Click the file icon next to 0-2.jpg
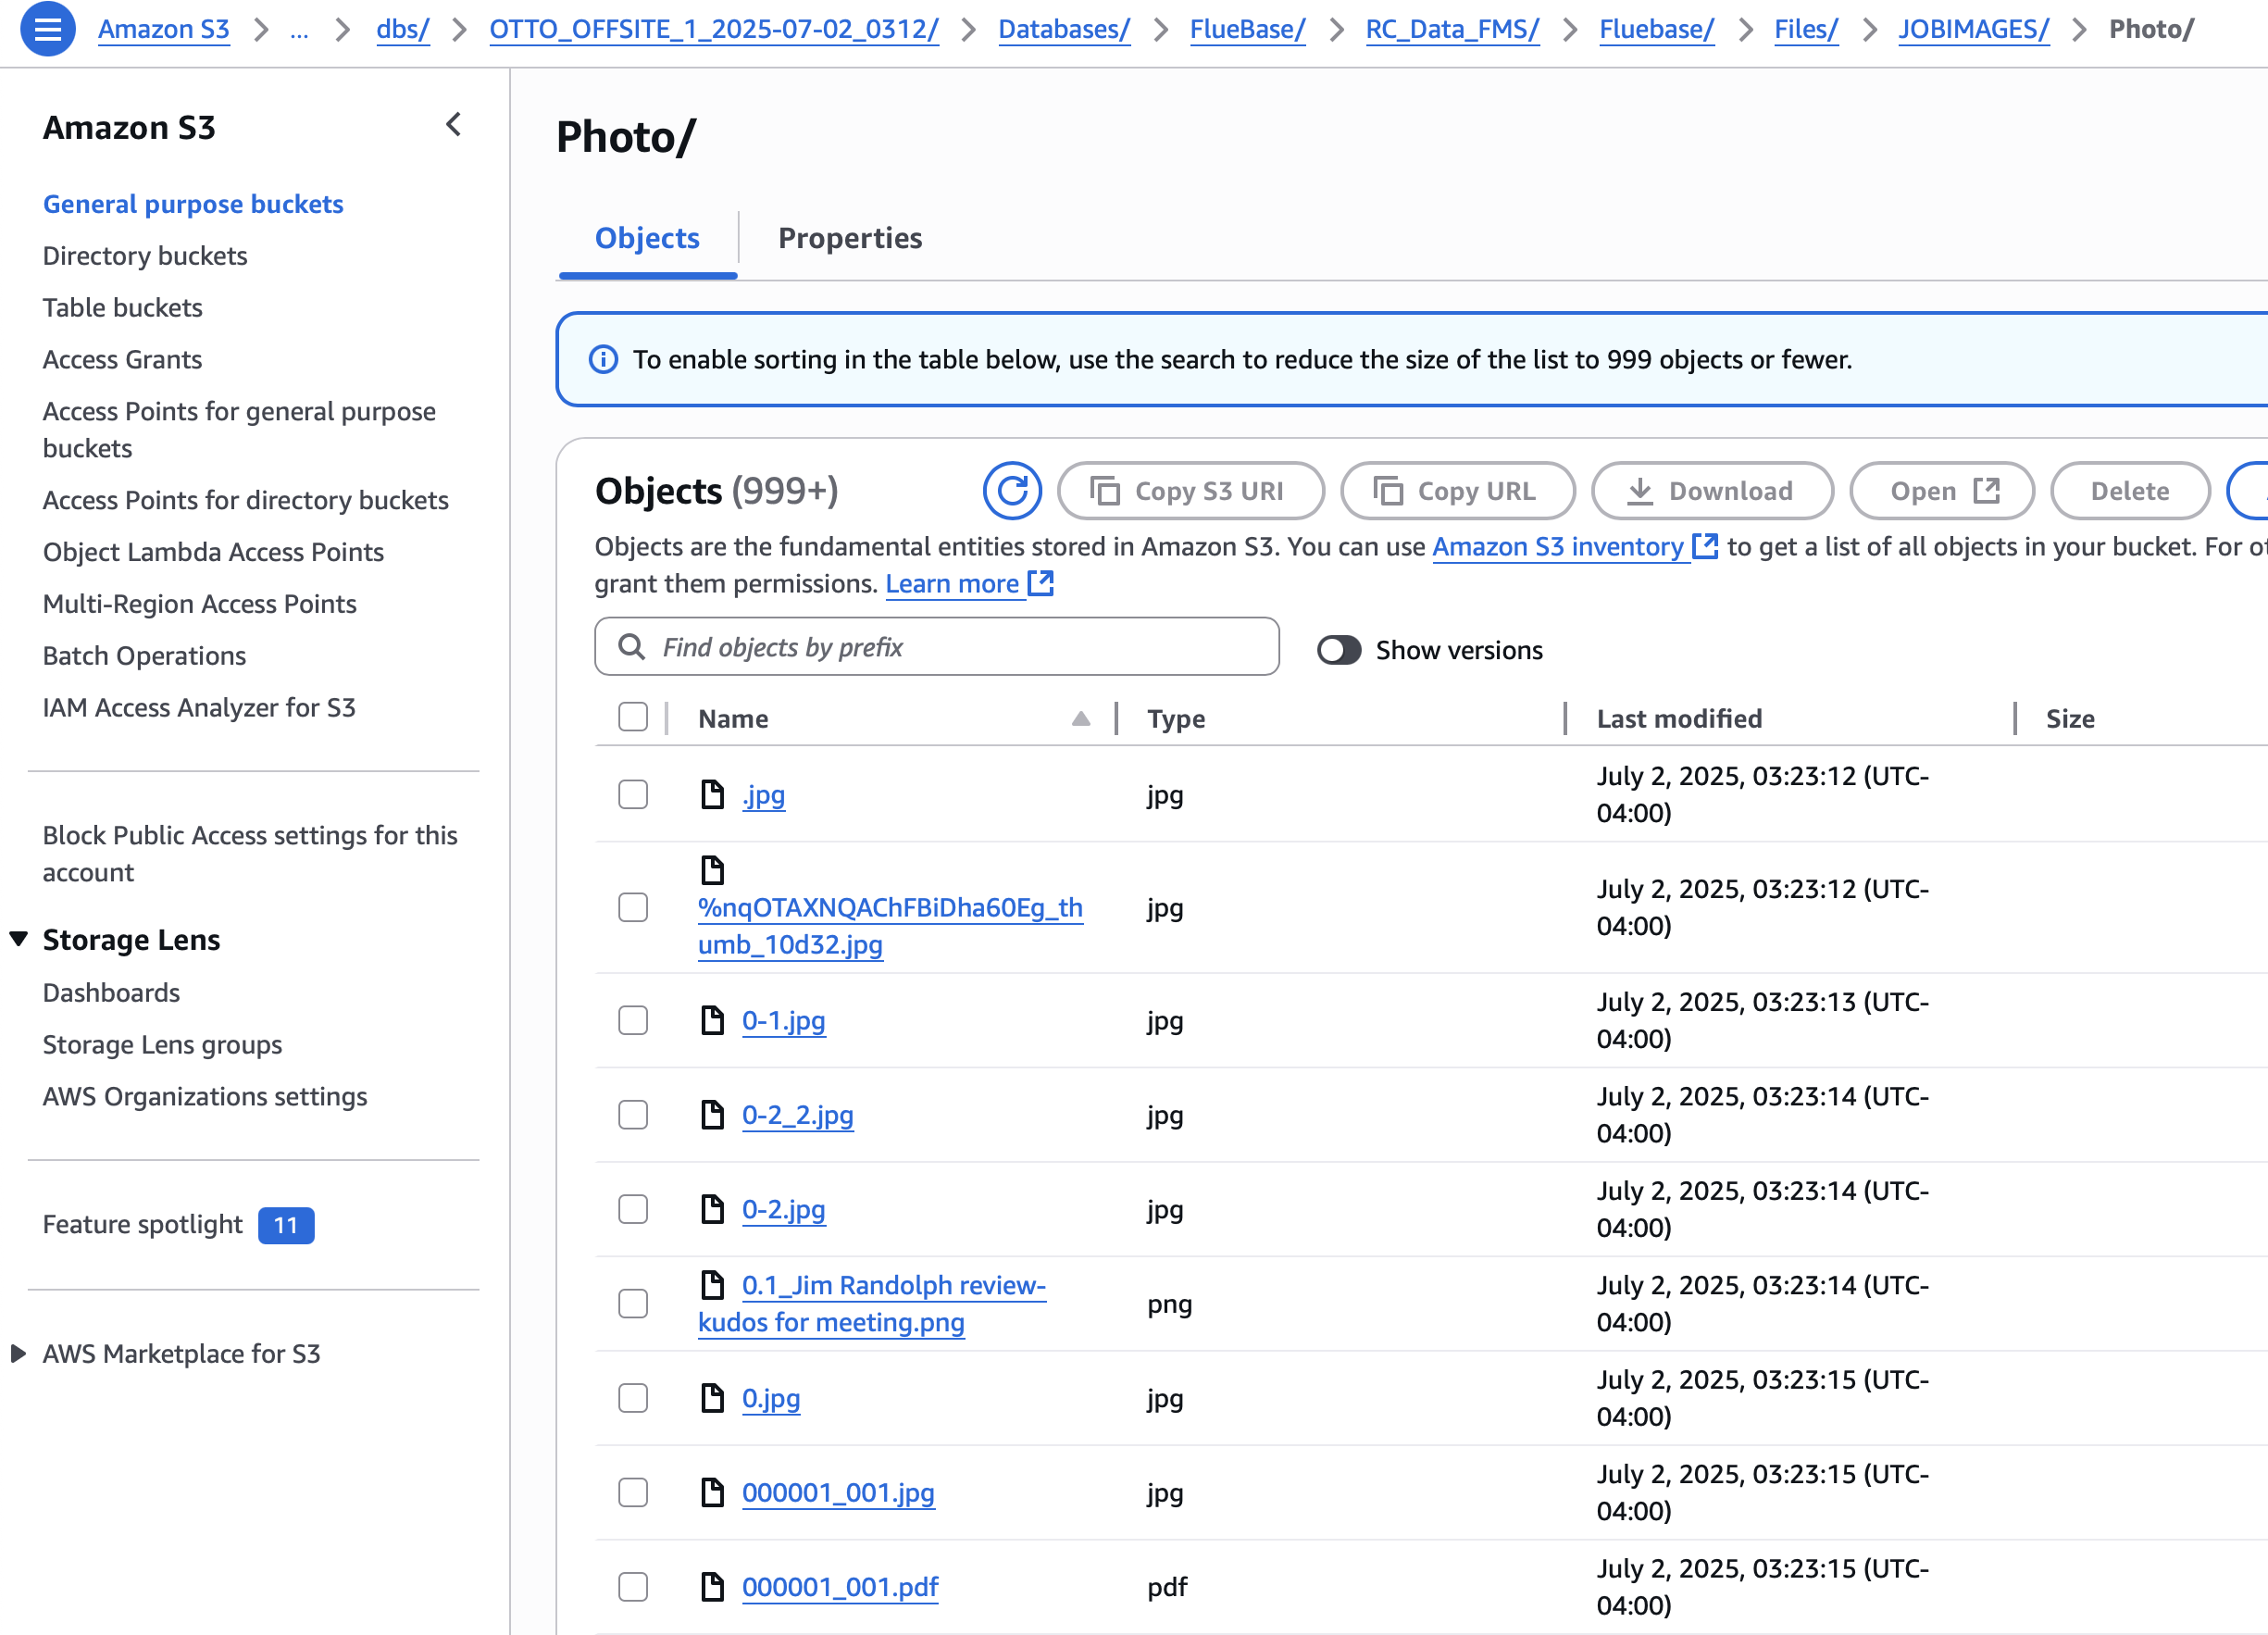Screen dimensions: 2268x1635 (712, 1209)
